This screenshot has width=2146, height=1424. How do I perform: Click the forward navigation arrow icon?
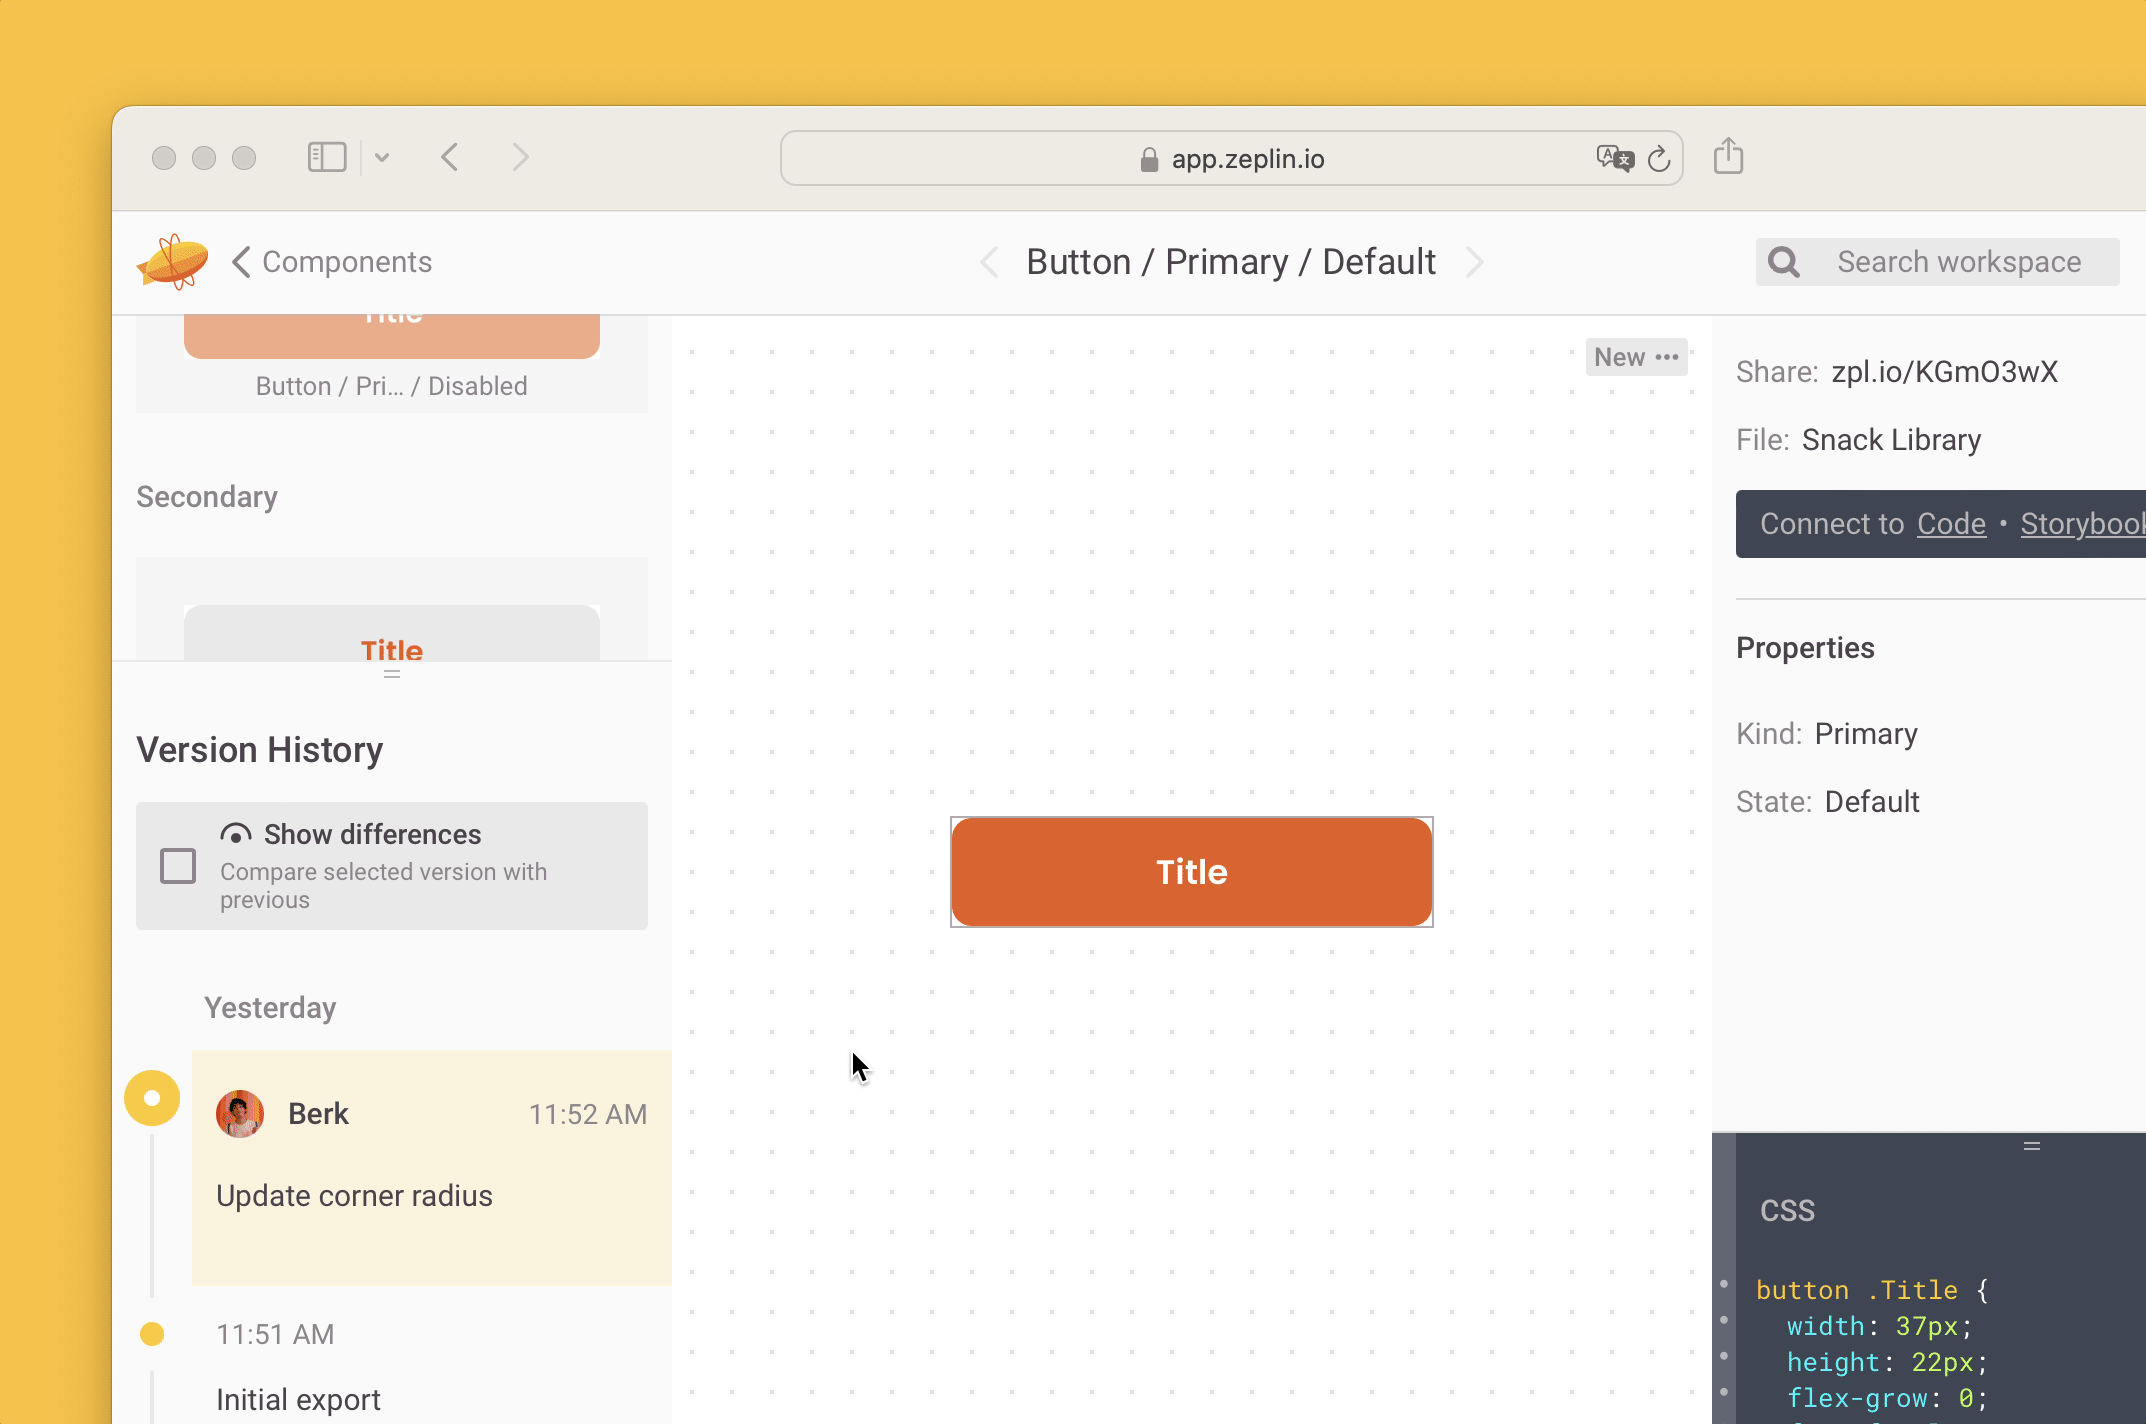[x=519, y=156]
